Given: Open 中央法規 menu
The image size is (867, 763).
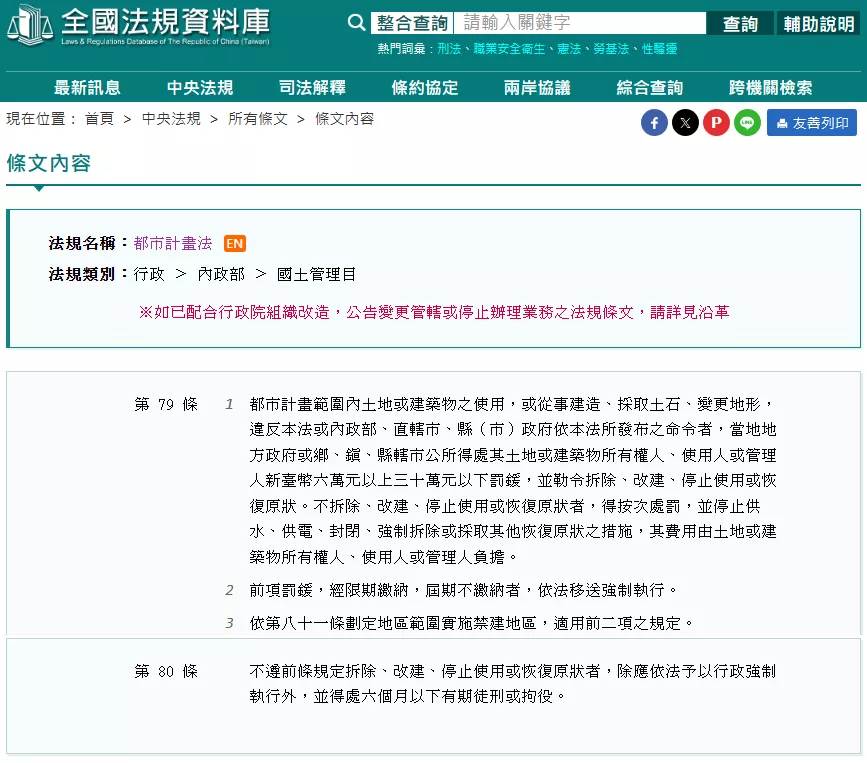Looking at the screenshot, I should (x=200, y=87).
